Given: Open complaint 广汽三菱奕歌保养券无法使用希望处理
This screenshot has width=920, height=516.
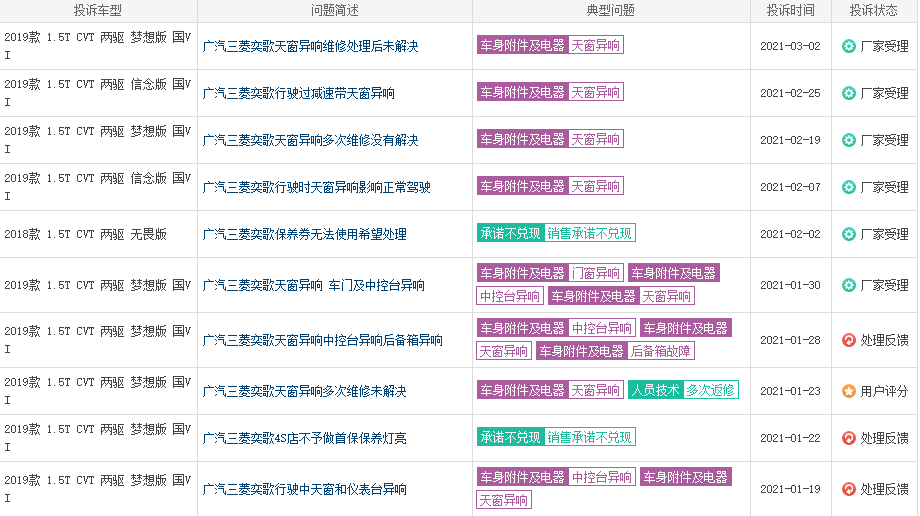Looking at the screenshot, I should click(305, 234).
